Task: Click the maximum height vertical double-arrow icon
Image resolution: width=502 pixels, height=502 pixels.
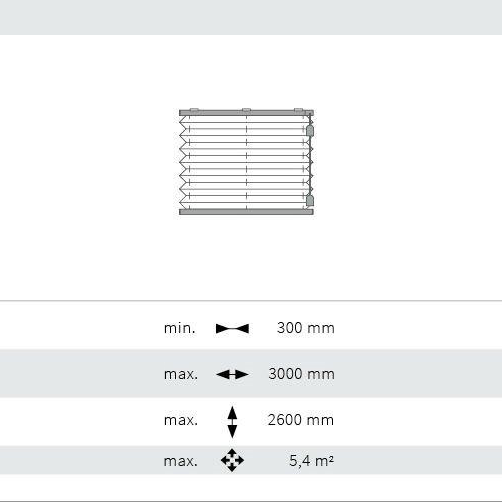Action: 232,422
